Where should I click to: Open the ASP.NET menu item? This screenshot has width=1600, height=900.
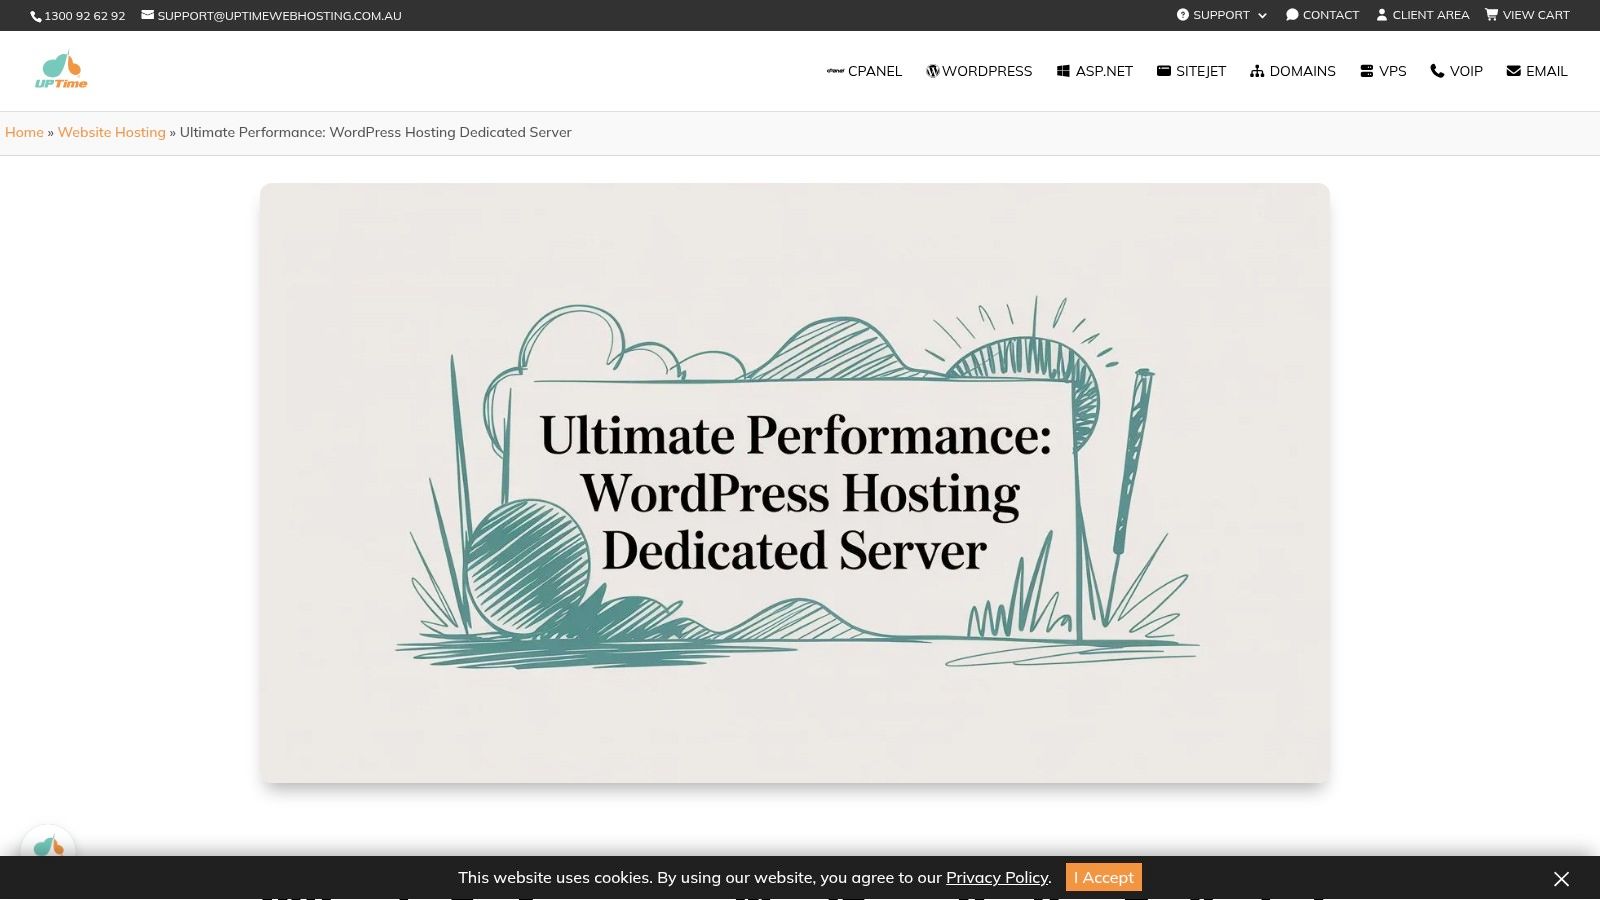(1095, 71)
